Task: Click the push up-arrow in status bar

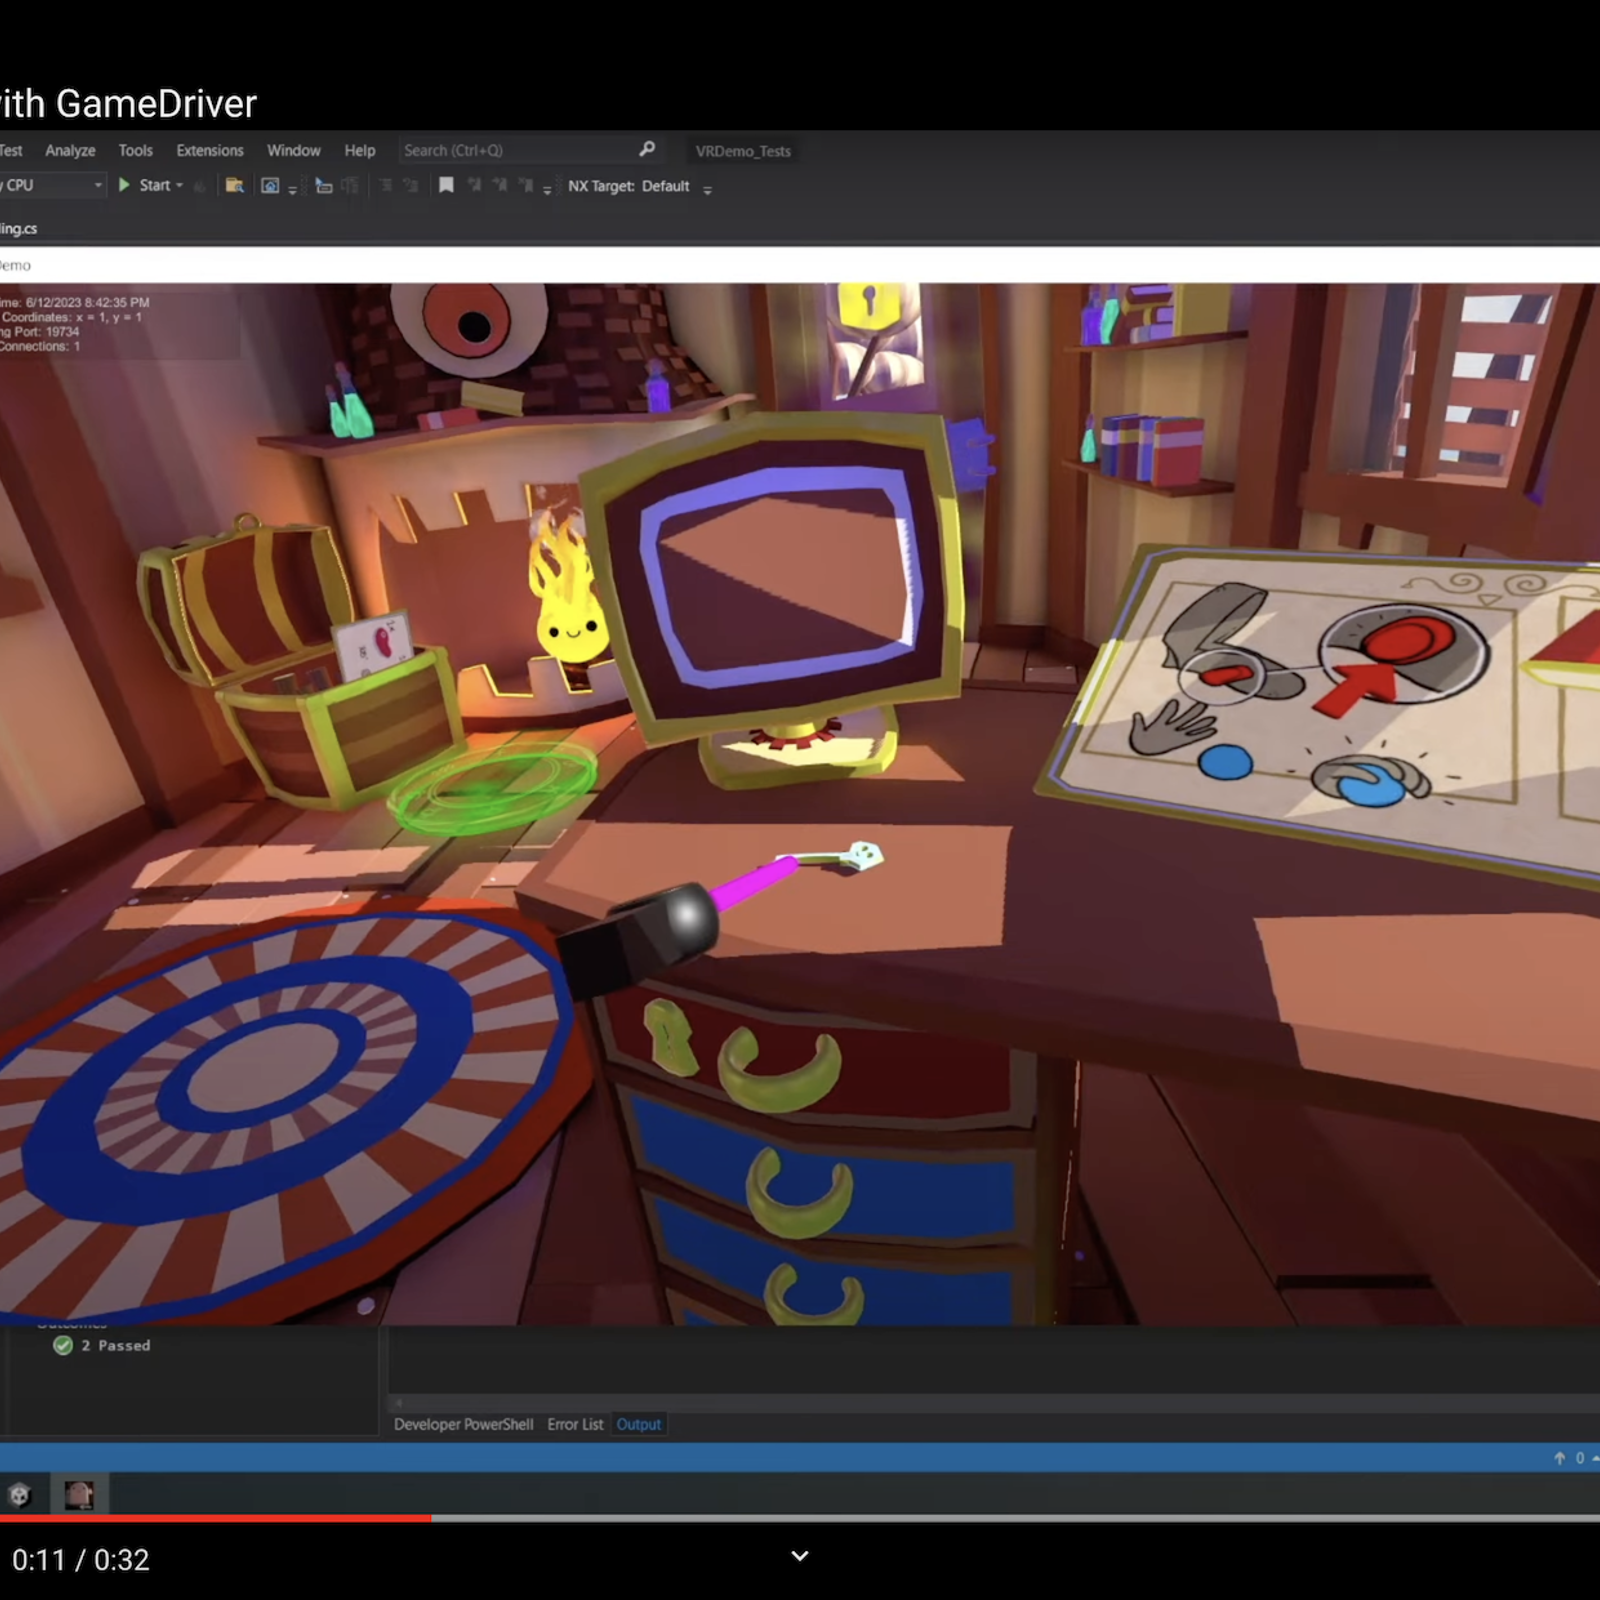Action: point(1559,1458)
